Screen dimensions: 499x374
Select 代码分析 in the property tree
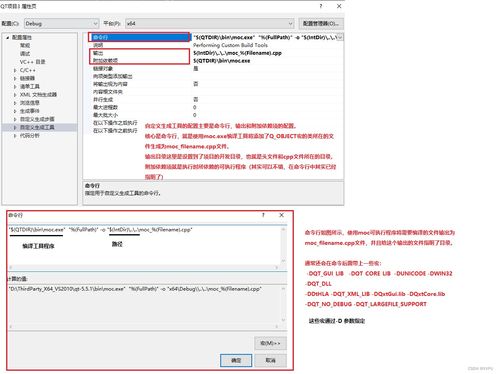[30, 136]
